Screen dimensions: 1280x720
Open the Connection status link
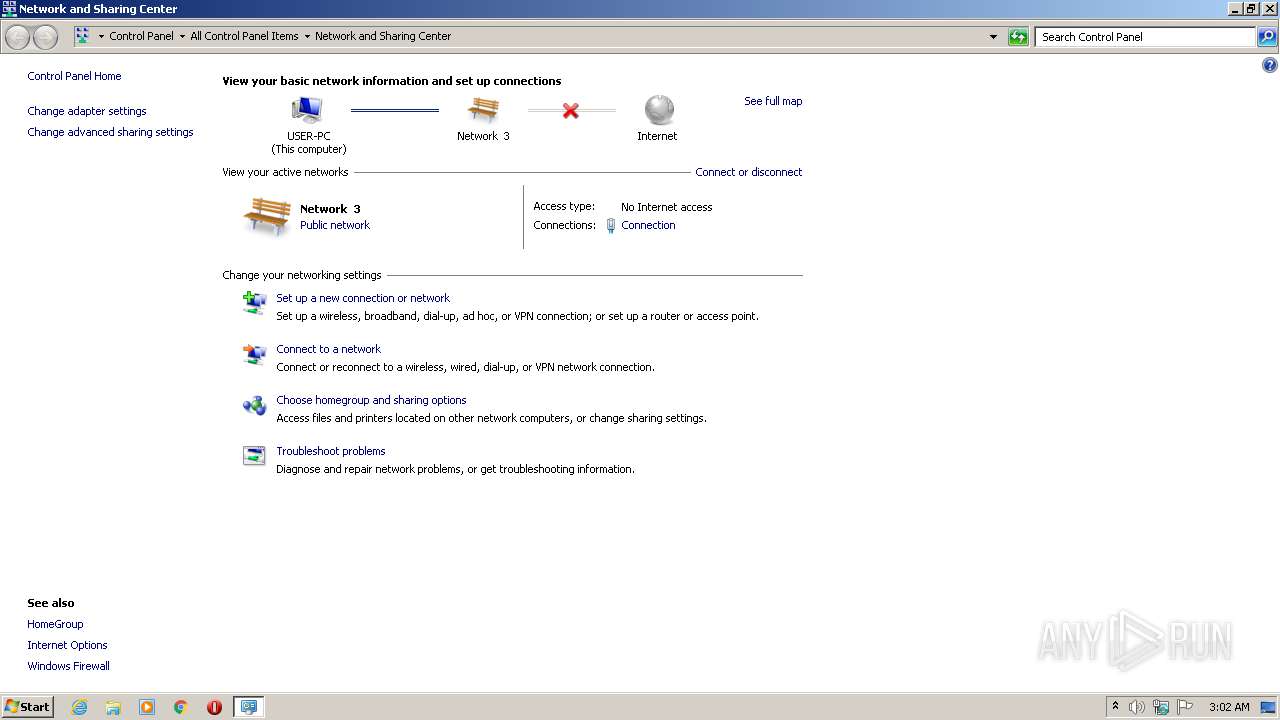pyautogui.click(x=648, y=225)
